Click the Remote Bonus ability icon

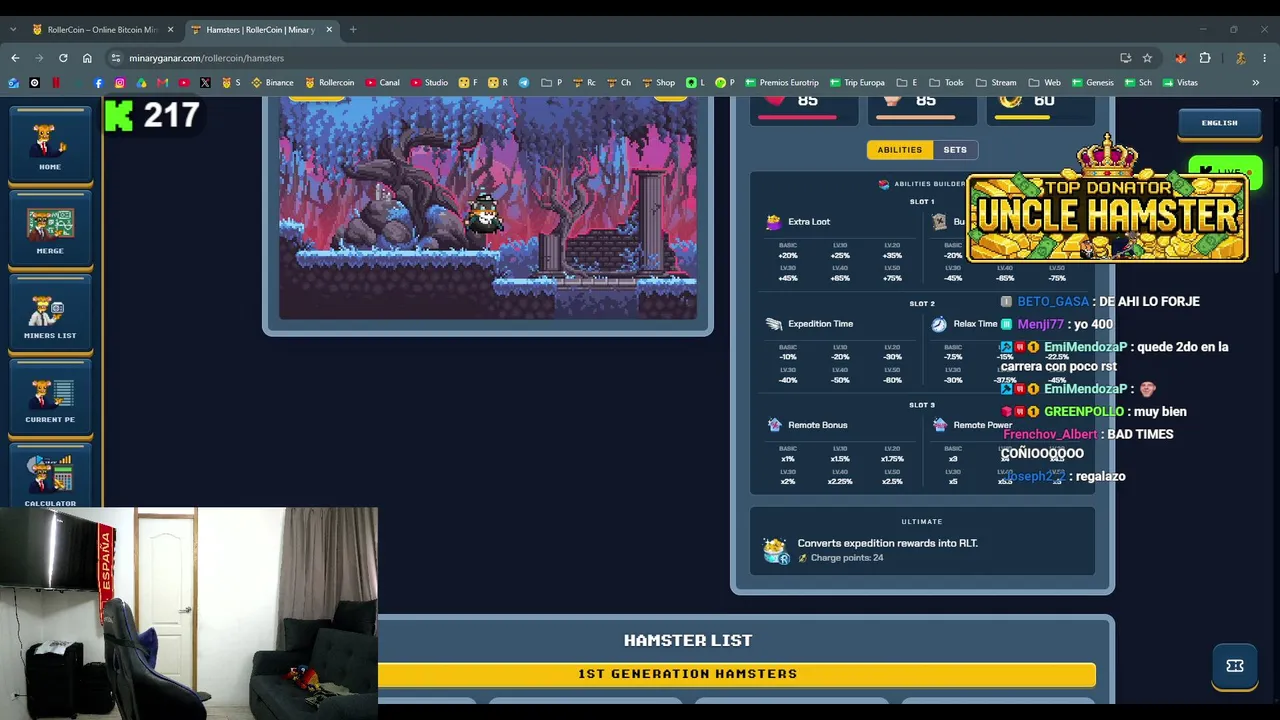(x=774, y=425)
